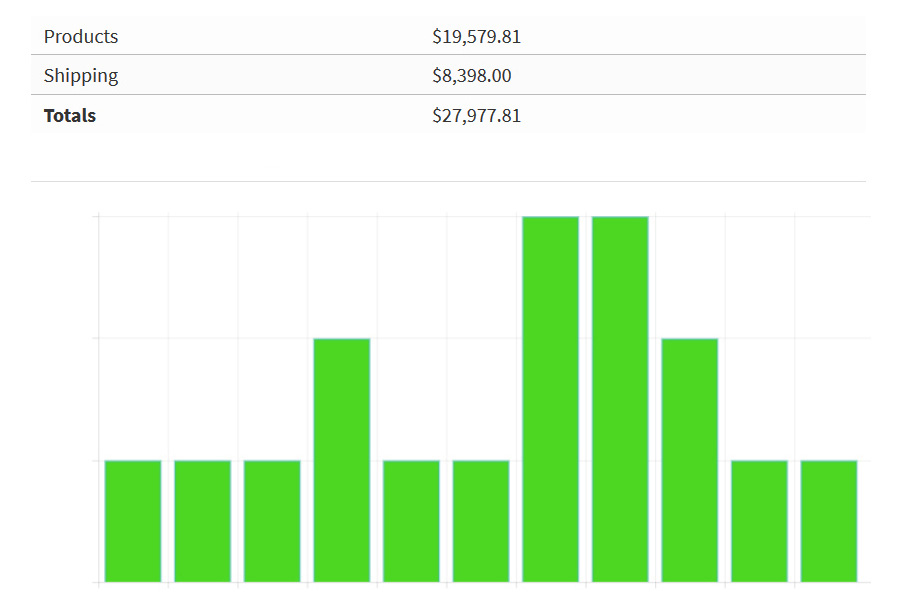Click the fifth green bar from left
This screenshot has height=600, width=900.
411,521
